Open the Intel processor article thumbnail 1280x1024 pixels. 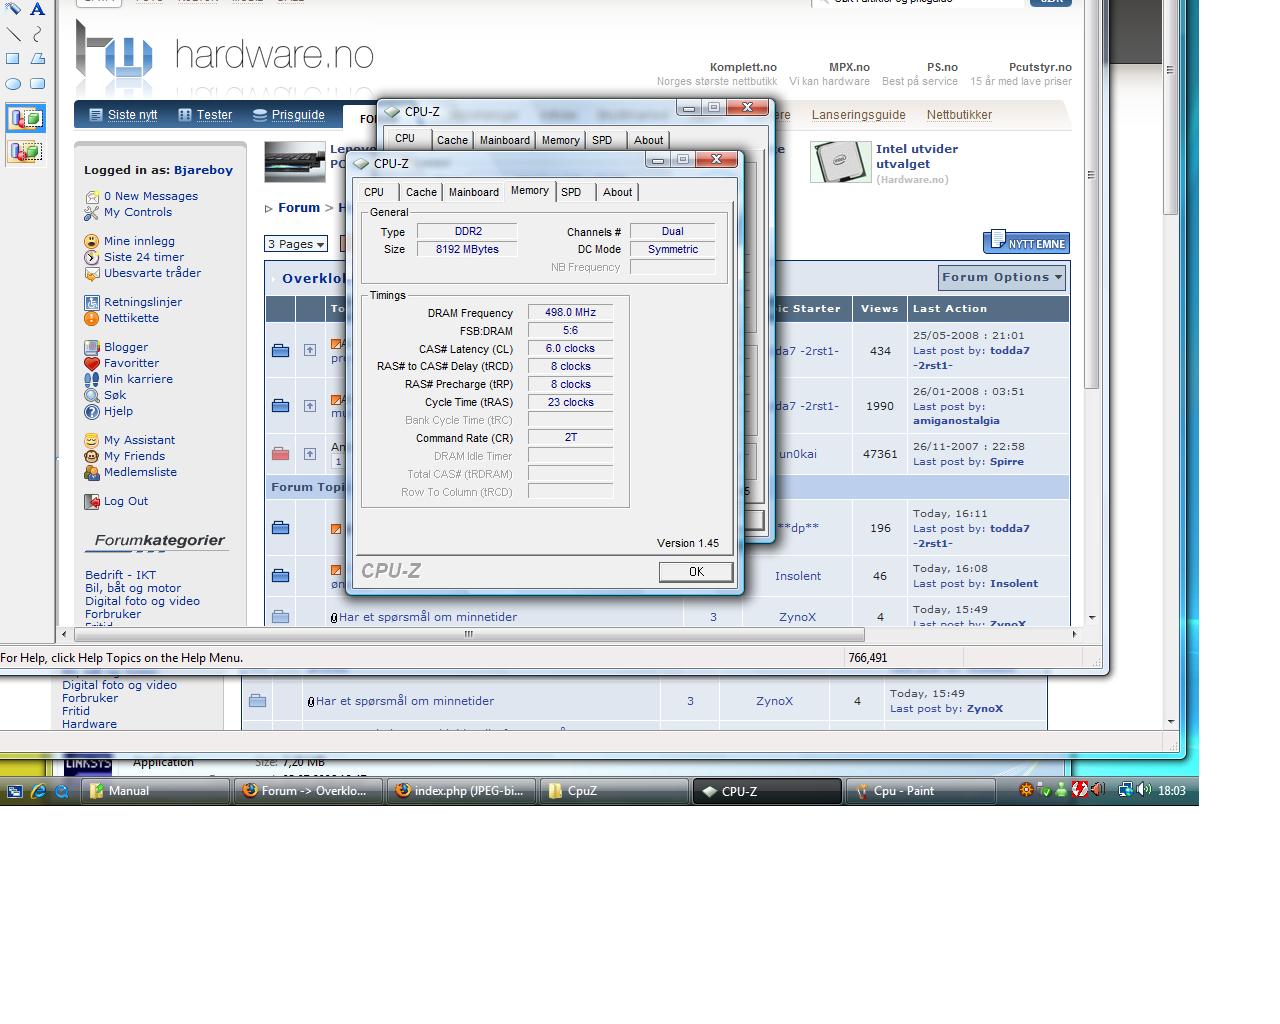pyautogui.click(x=841, y=162)
